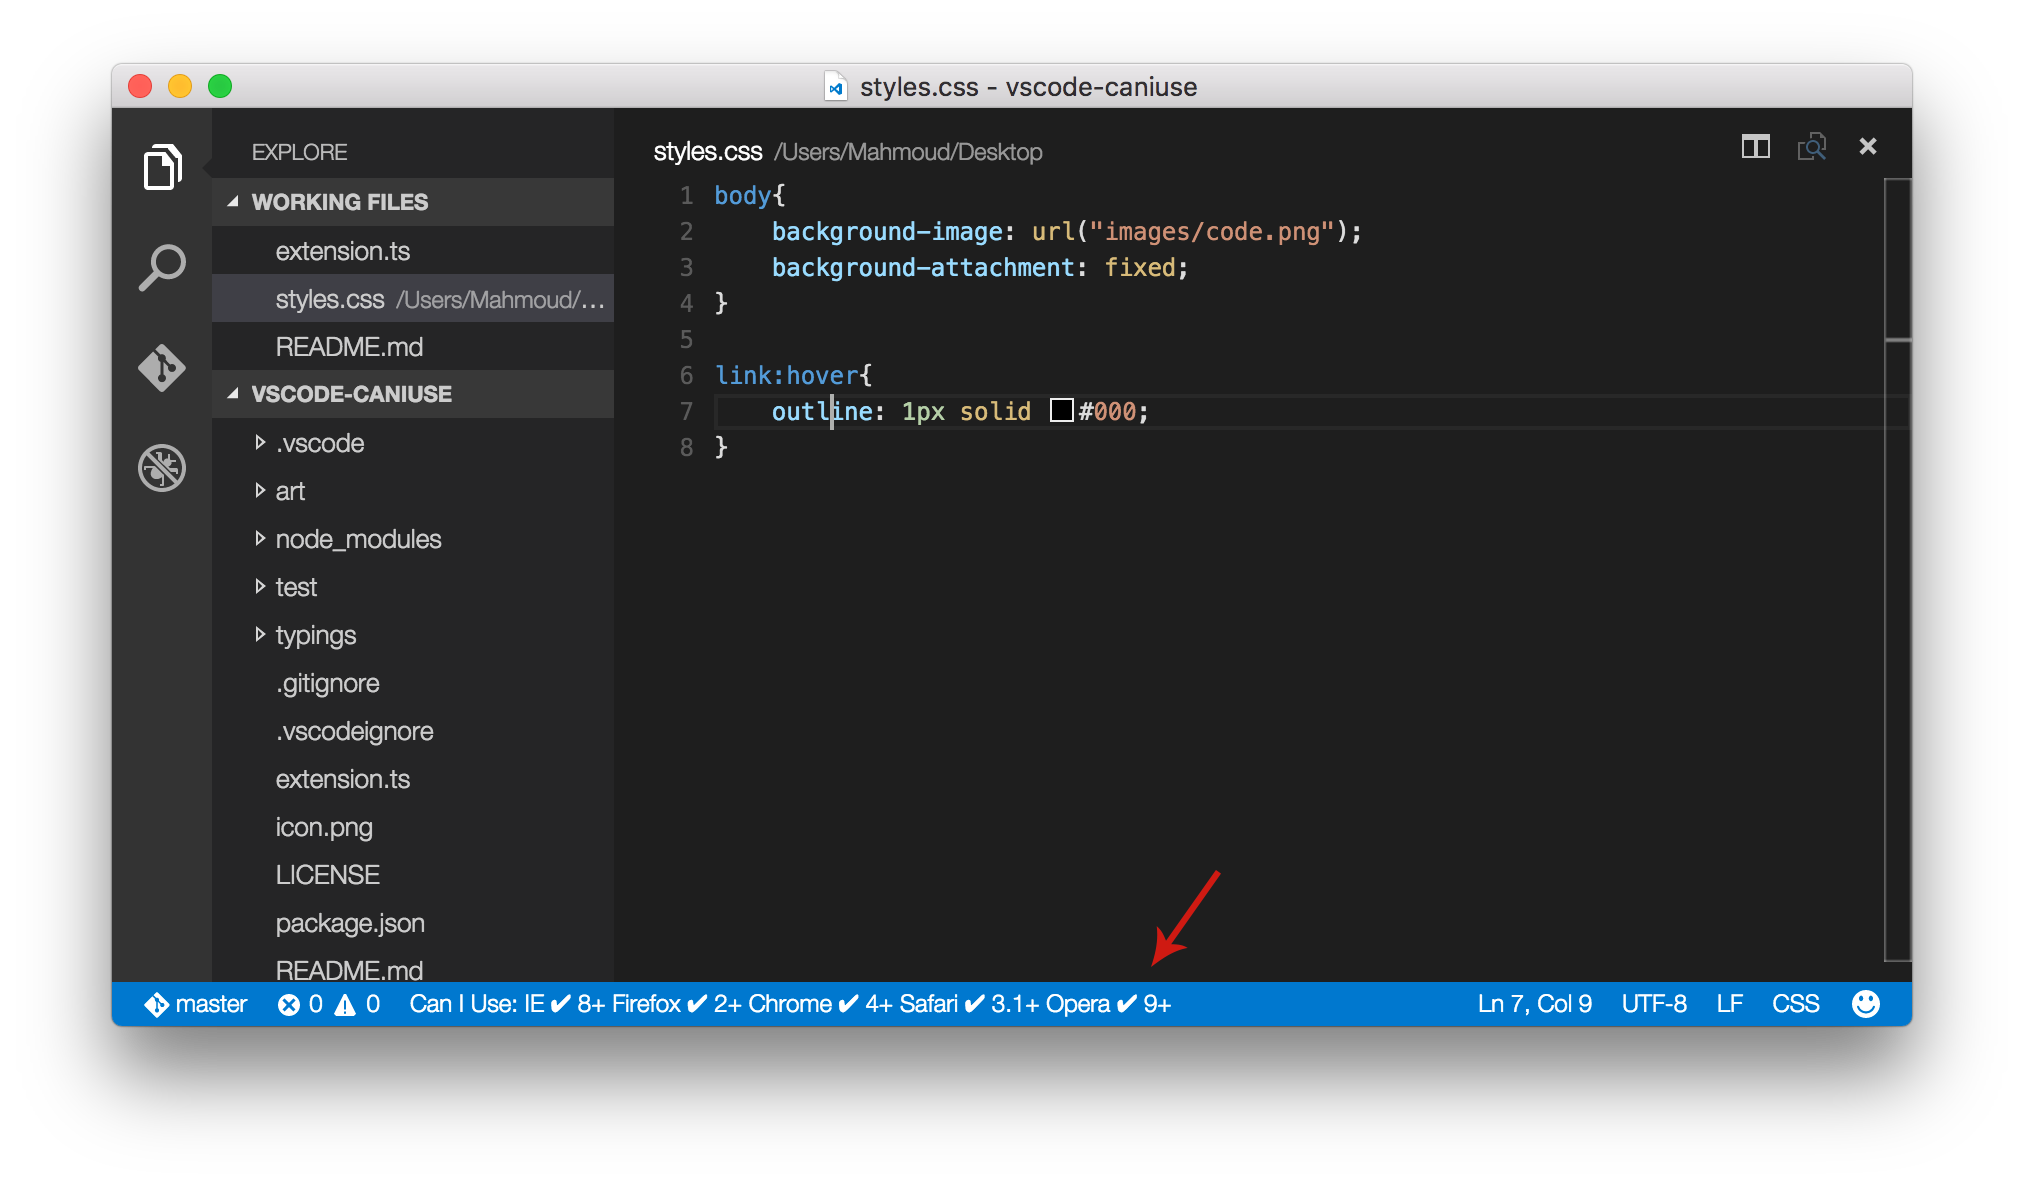
Task: Click the errors count icon in status bar
Action: [289, 1005]
